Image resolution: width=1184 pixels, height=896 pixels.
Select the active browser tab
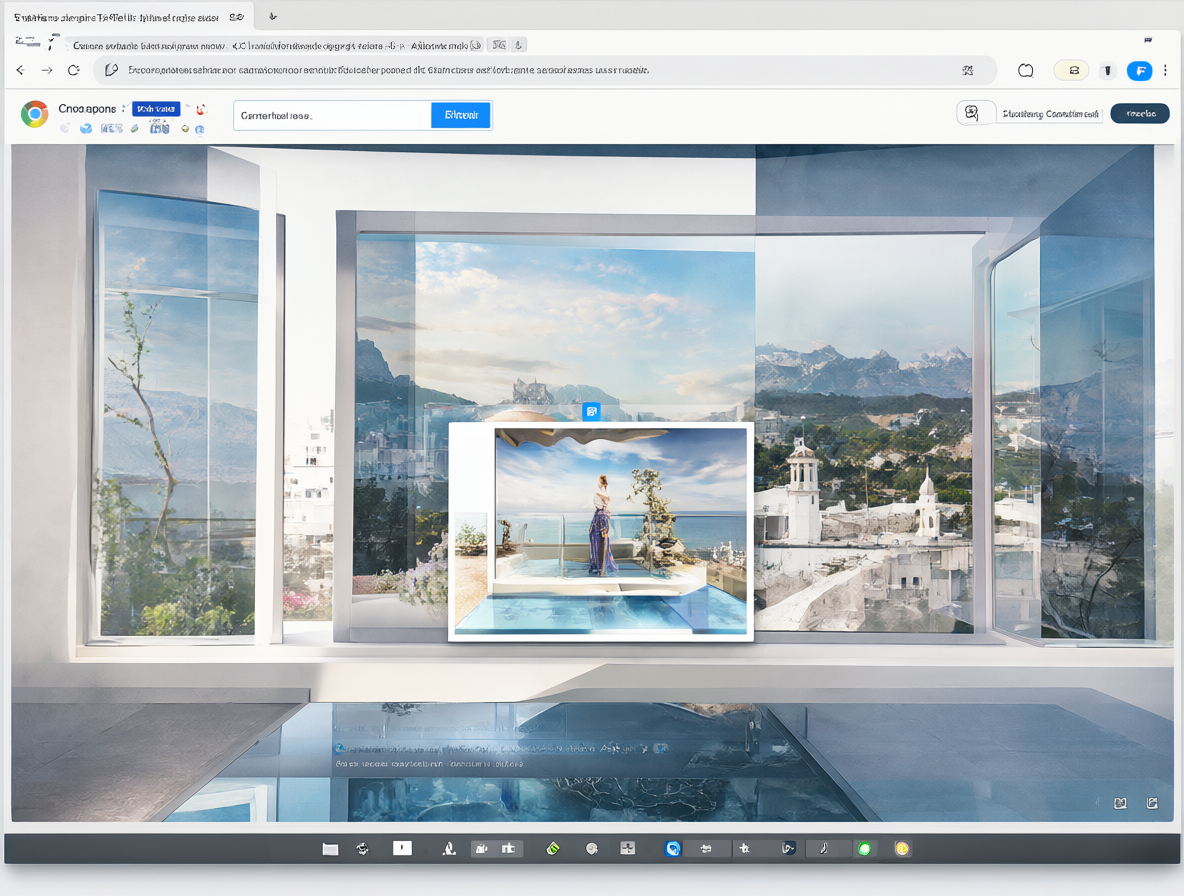pos(128,17)
